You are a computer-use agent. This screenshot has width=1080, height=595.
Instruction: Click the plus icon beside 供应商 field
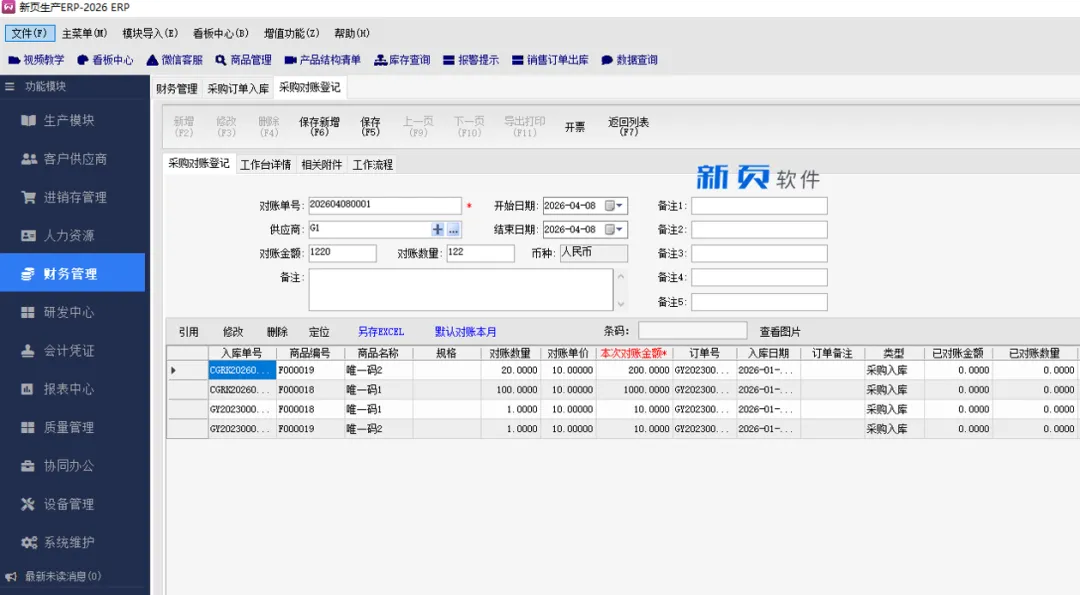tap(437, 229)
